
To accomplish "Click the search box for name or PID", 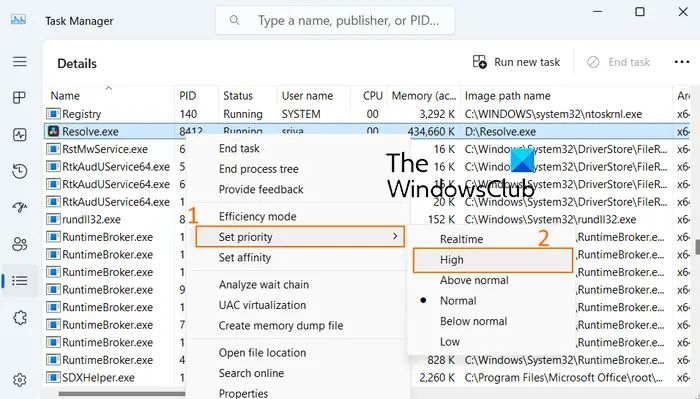I will point(335,20).
